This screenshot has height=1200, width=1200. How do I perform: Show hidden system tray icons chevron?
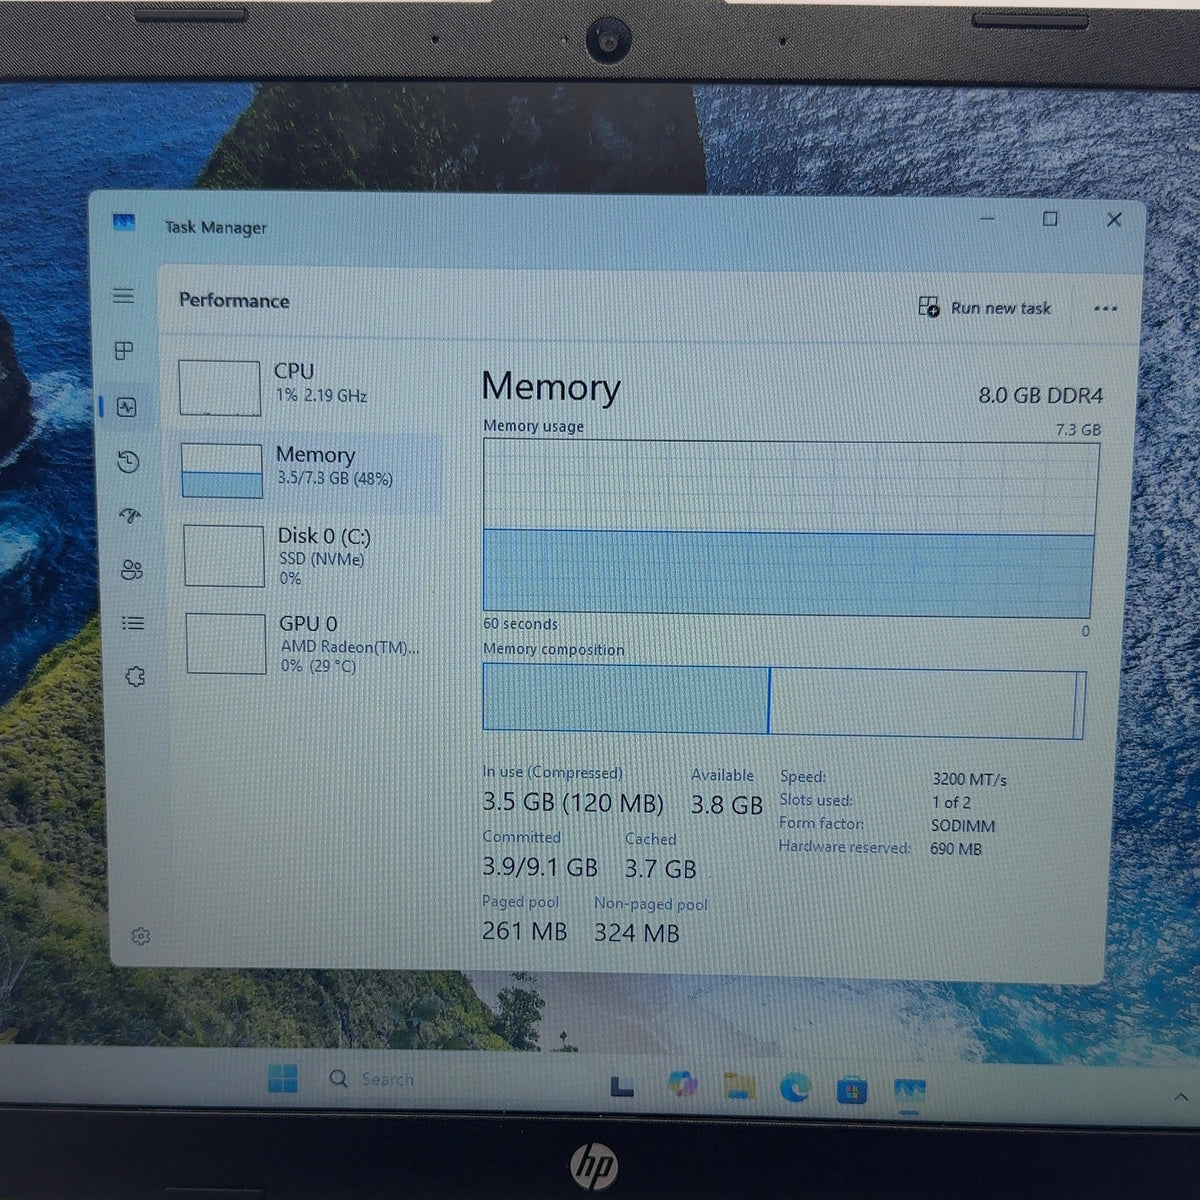point(1181,1097)
